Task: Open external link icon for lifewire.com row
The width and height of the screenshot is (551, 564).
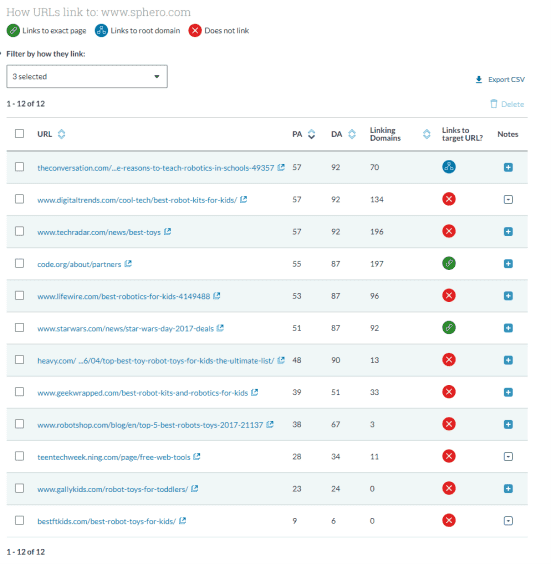Action: coord(217,296)
